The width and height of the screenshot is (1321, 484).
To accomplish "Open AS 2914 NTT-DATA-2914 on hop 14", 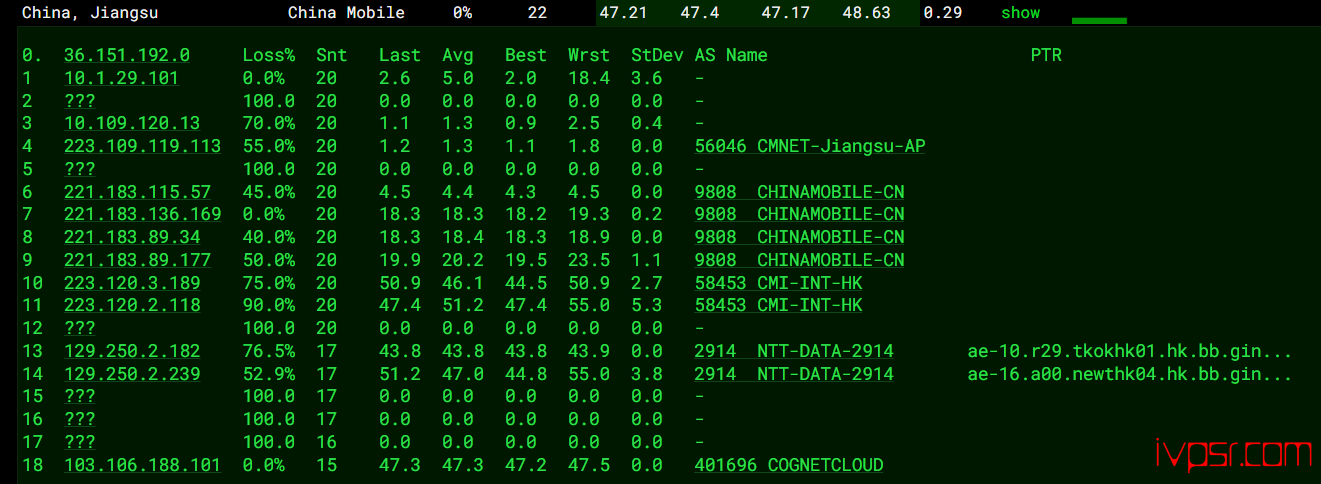I will [794, 374].
